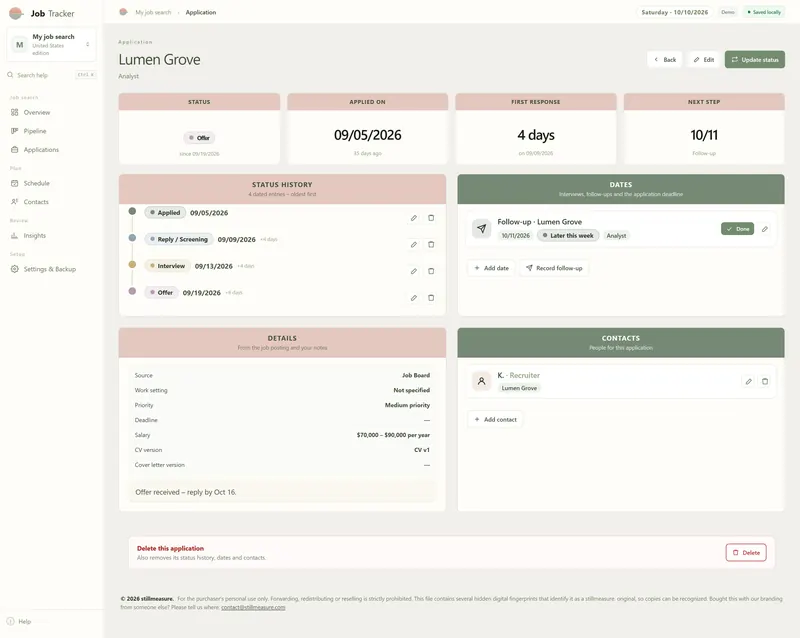Click the Applied status chip
Viewport: 800px width, 638px height.
pyautogui.click(x=165, y=213)
